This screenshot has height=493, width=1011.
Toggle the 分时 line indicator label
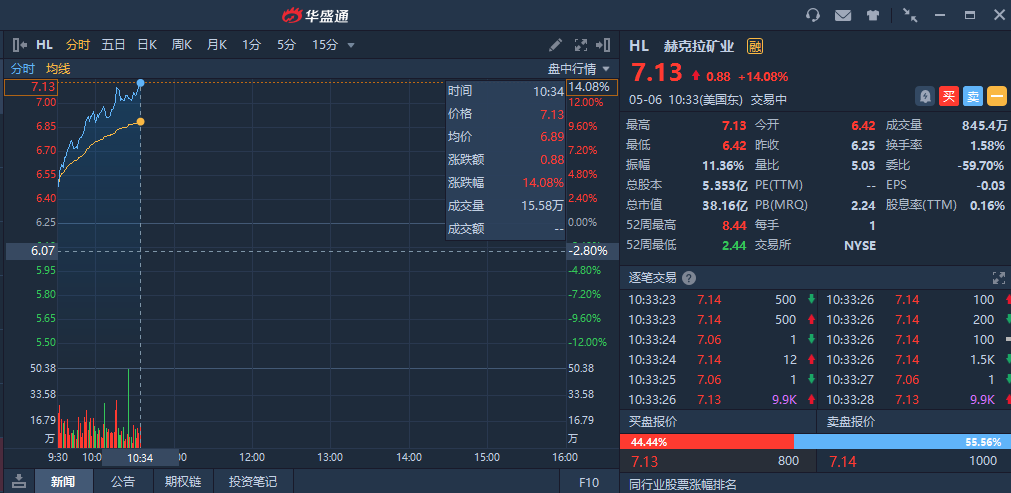pyautogui.click(x=22, y=68)
